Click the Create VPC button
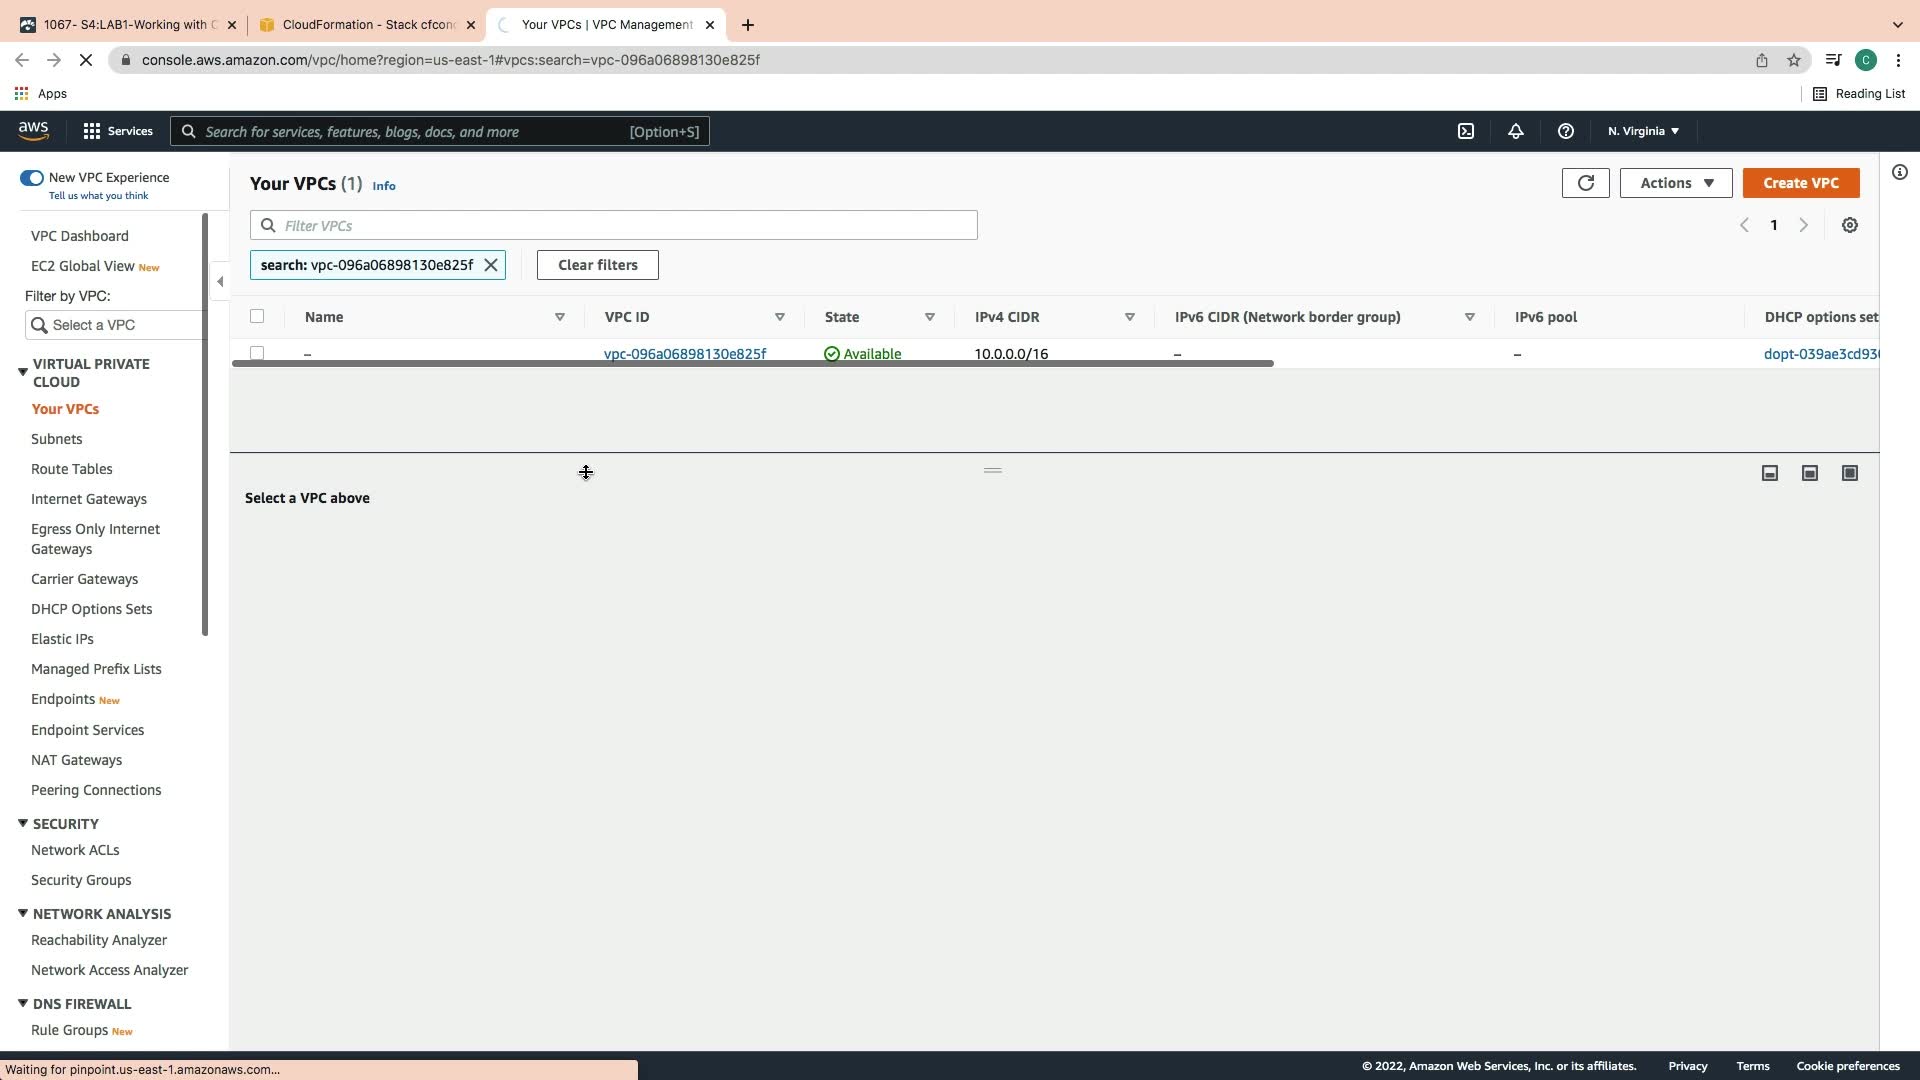Screen dimensions: 1920x1080 [1800, 183]
